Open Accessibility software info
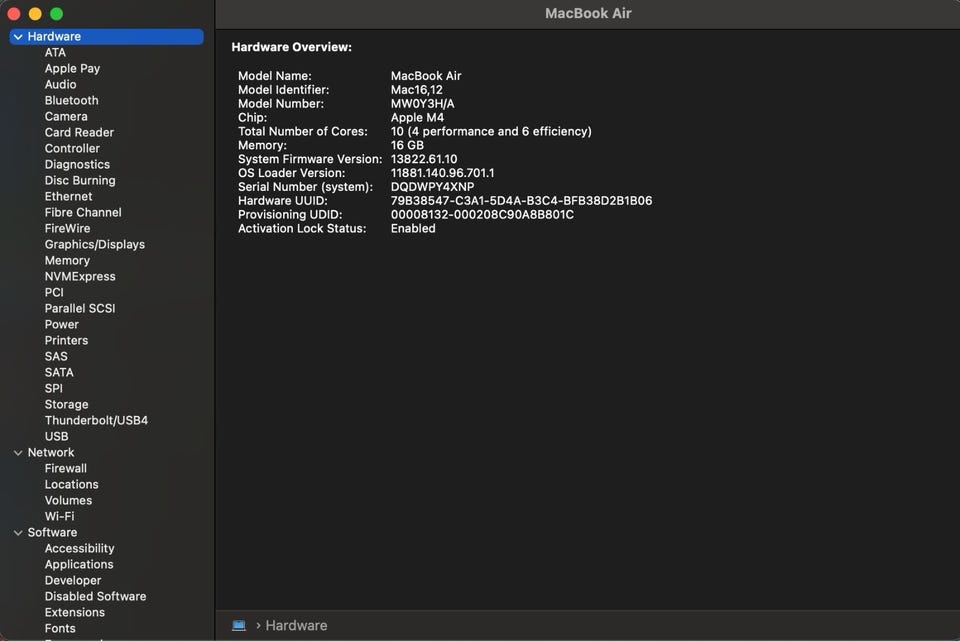 [80, 549]
